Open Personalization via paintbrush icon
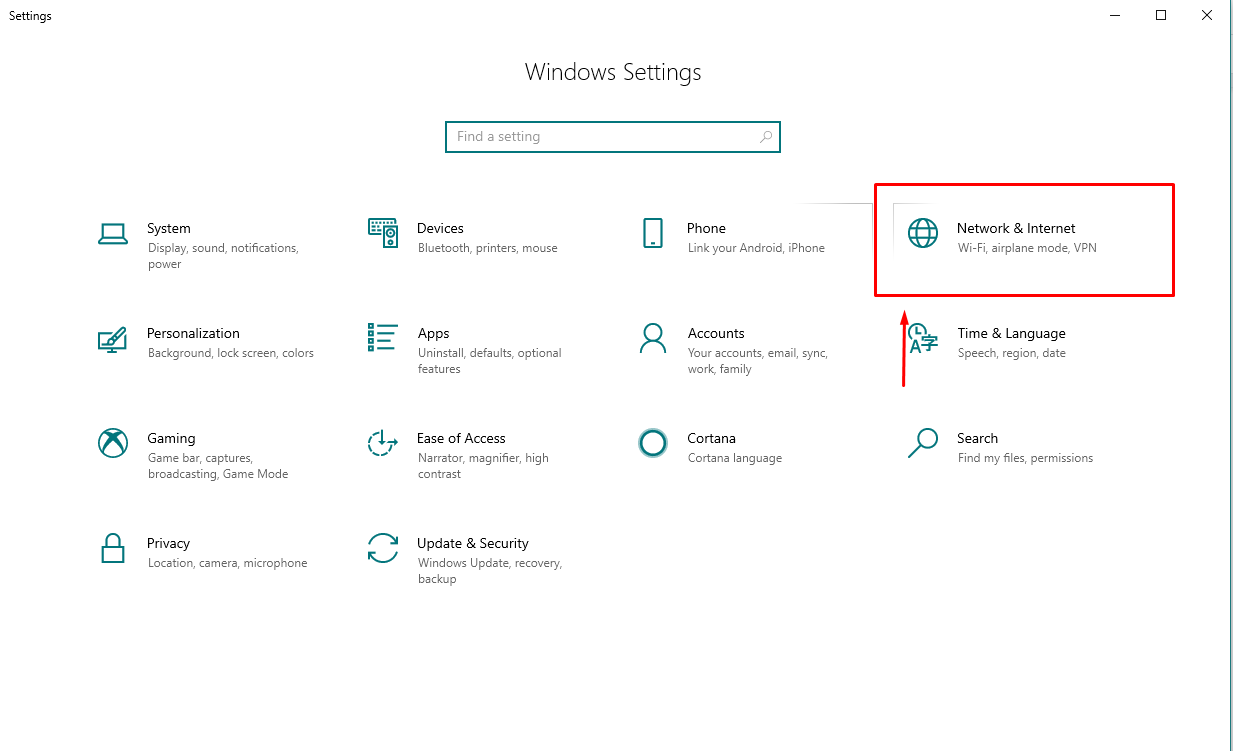The width and height of the screenshot is (1233, 751). click(x=112, y=339)
